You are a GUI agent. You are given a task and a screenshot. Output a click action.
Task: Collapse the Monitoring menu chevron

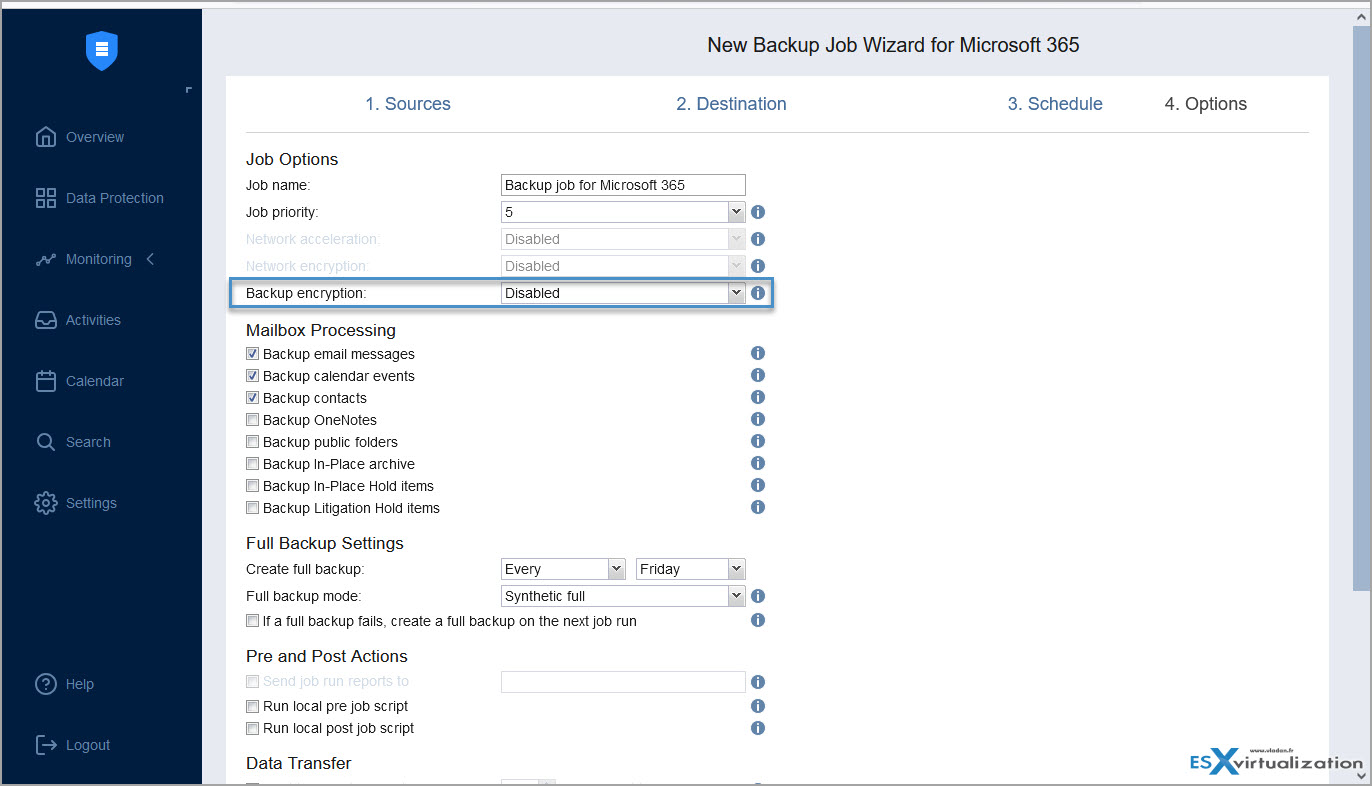click(x=150, y=259)
